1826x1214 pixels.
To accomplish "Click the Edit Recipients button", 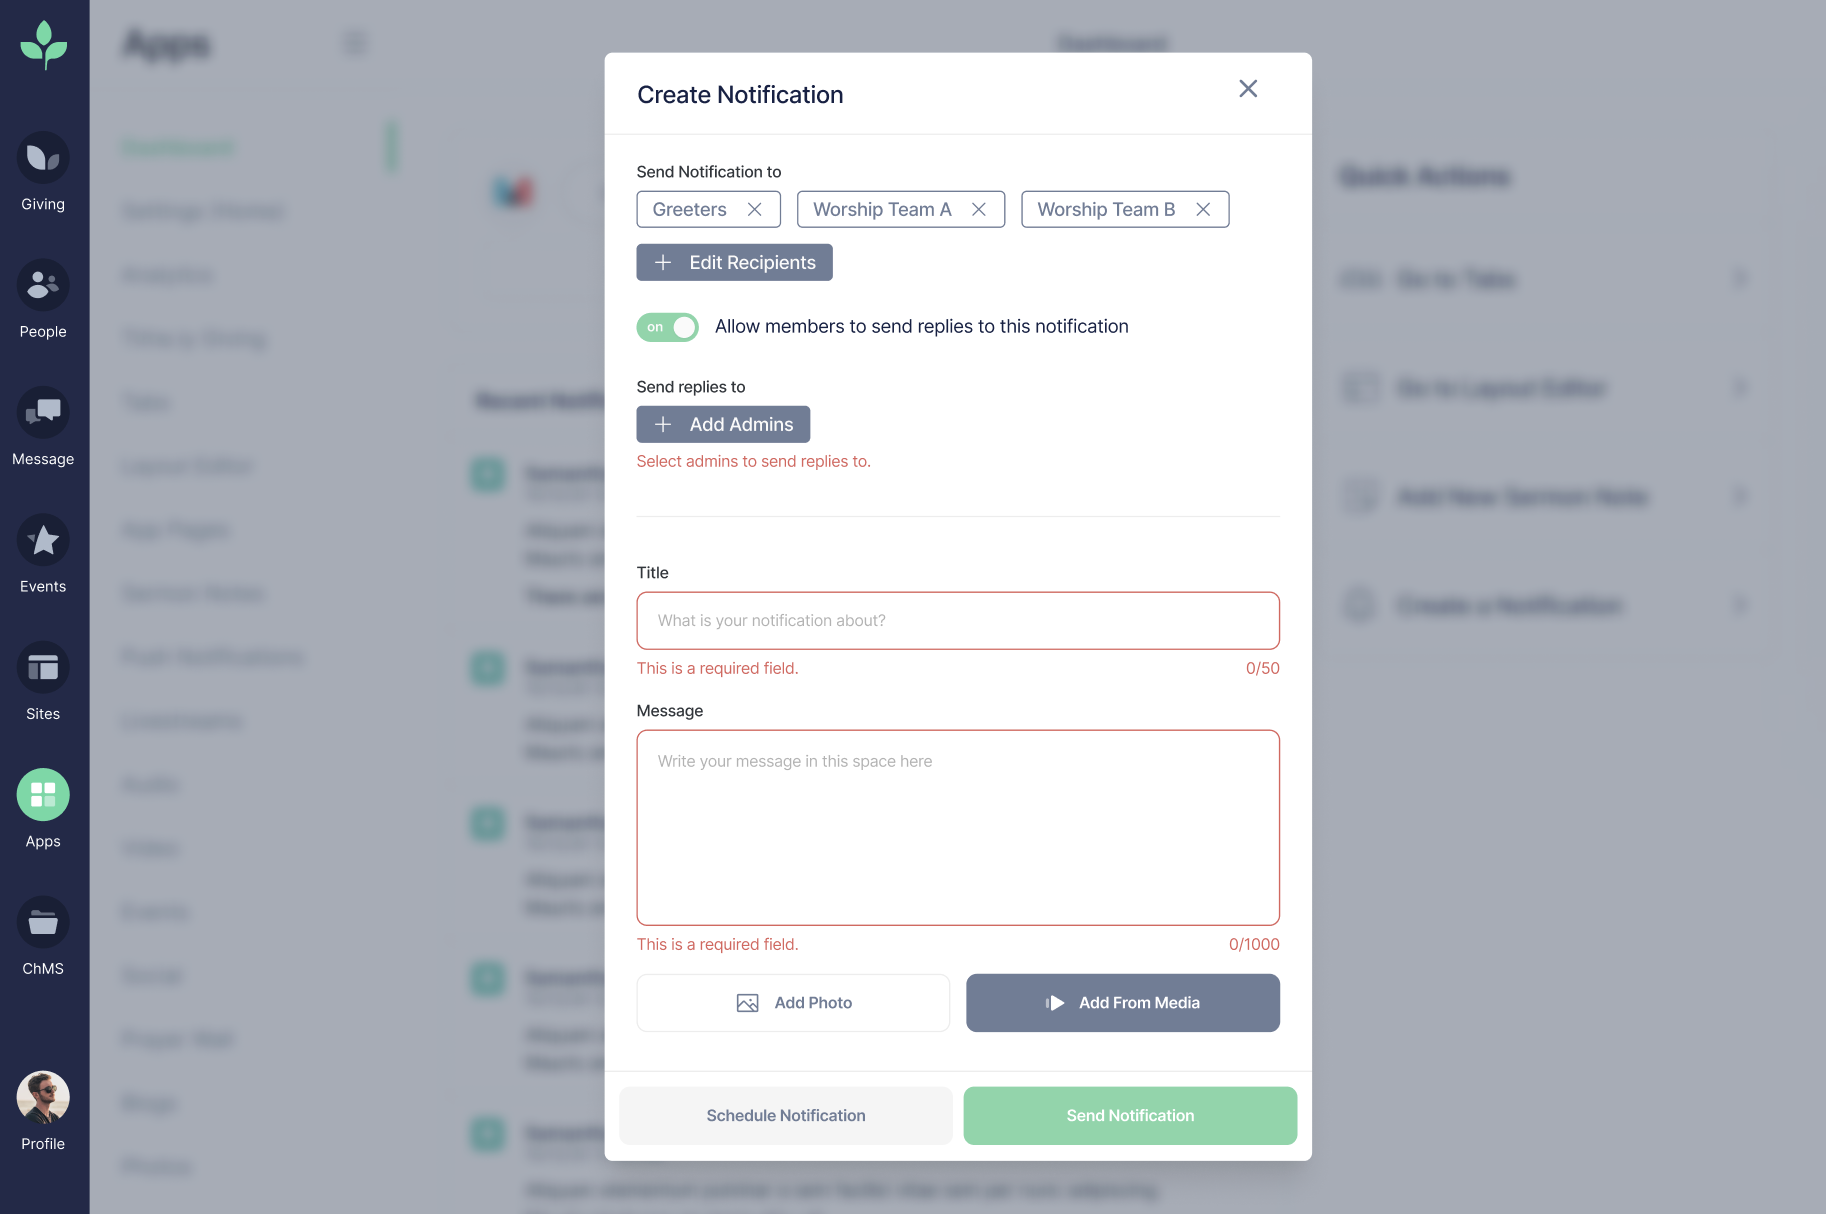I will click(734, 263).
